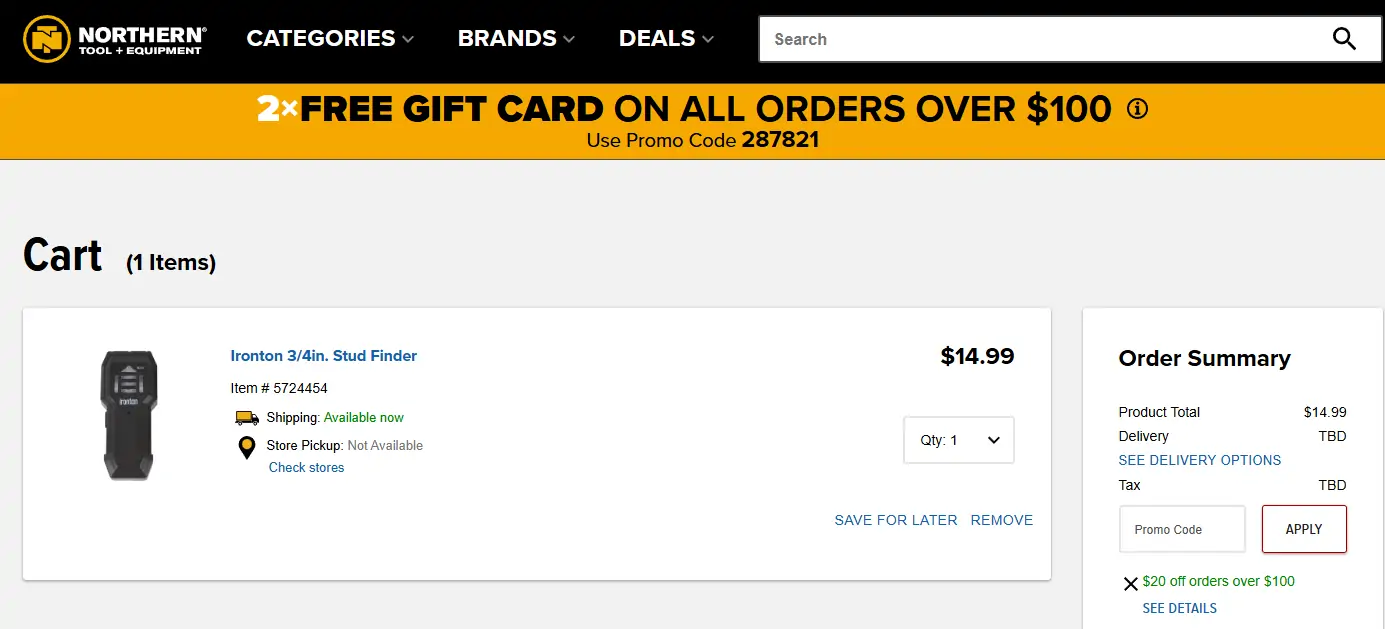Click the shipping truck icon
The image size is (1385, 629).
(x=247, y=418)
